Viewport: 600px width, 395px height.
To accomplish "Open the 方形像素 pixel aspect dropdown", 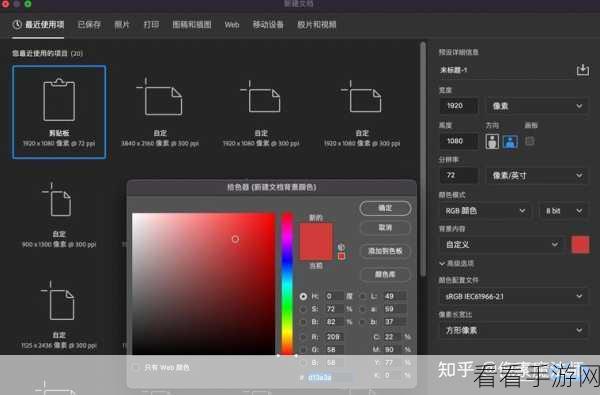I will coord(514,330).
